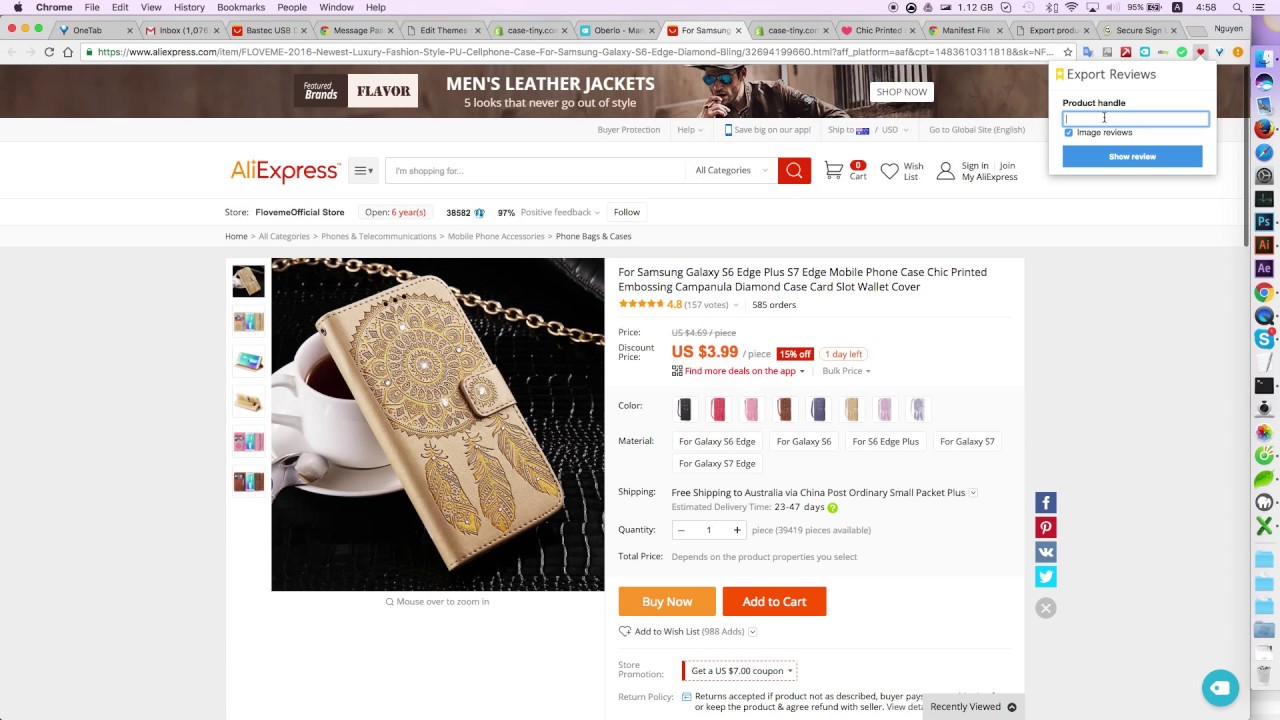The width and height of the screenshot is (1280, 720).
Task: Select the For Galaxy S7 Edge option
Action: (717, 463)
